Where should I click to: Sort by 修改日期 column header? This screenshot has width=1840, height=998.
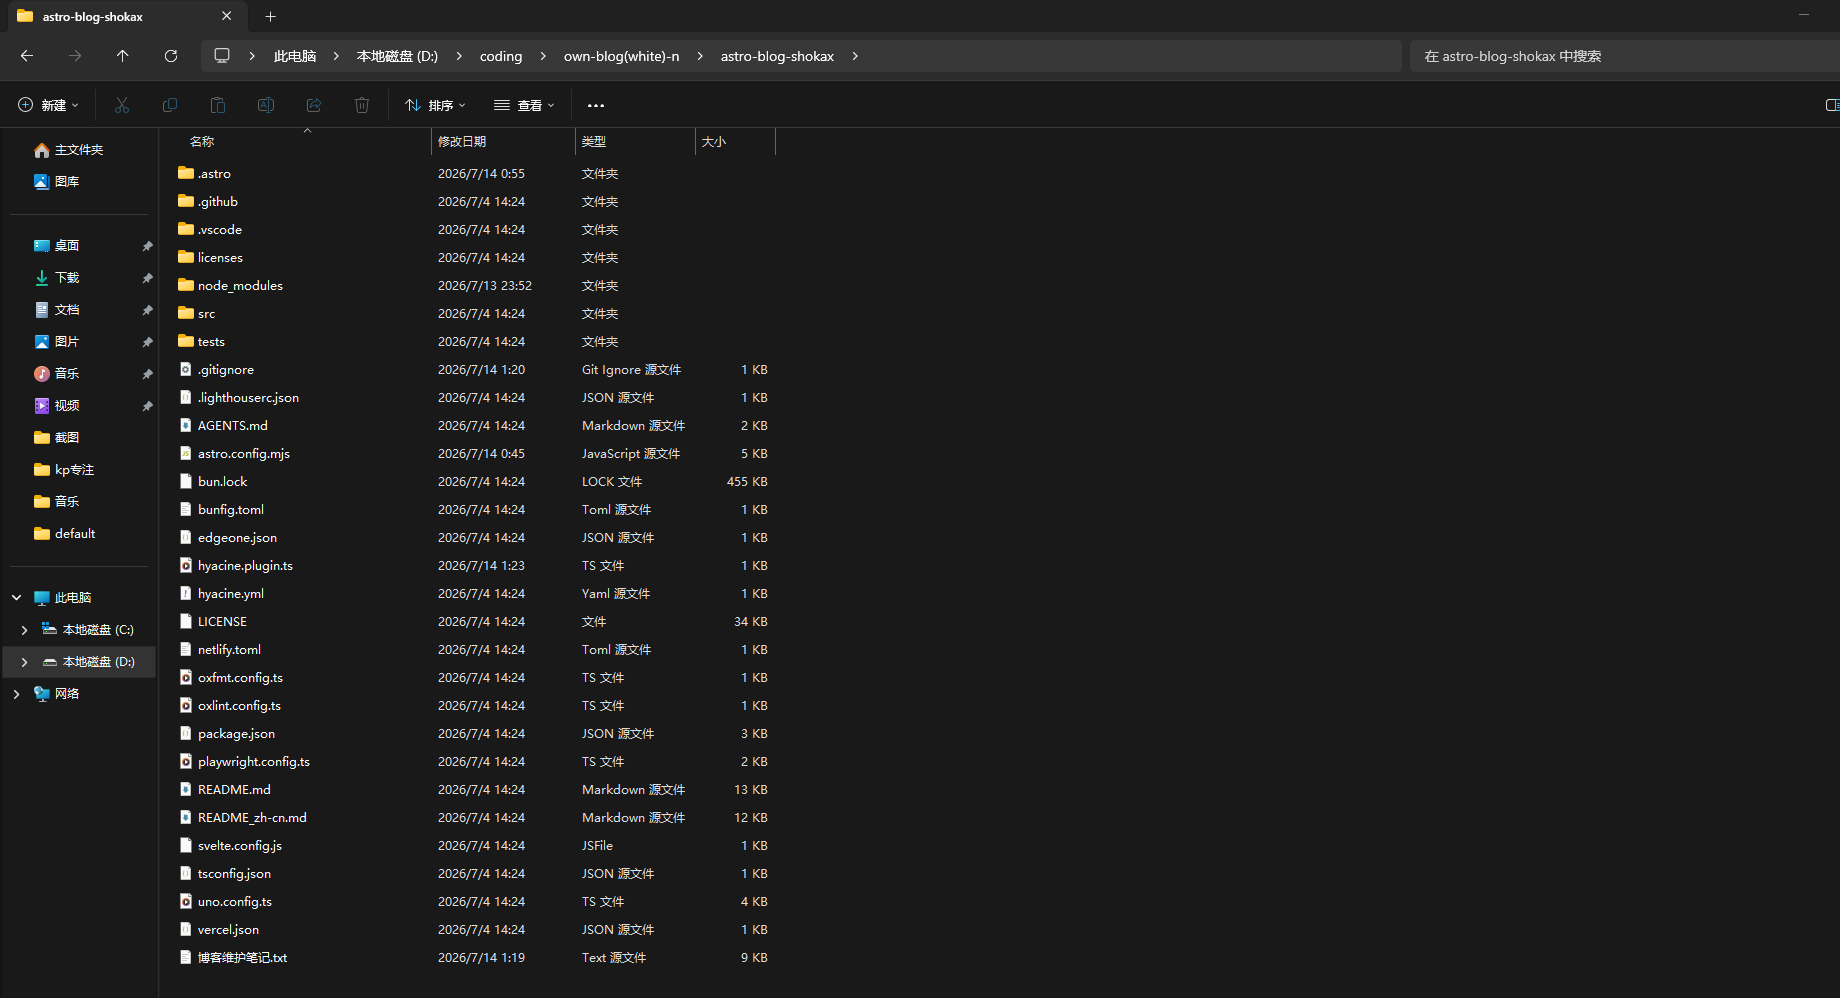503,142
